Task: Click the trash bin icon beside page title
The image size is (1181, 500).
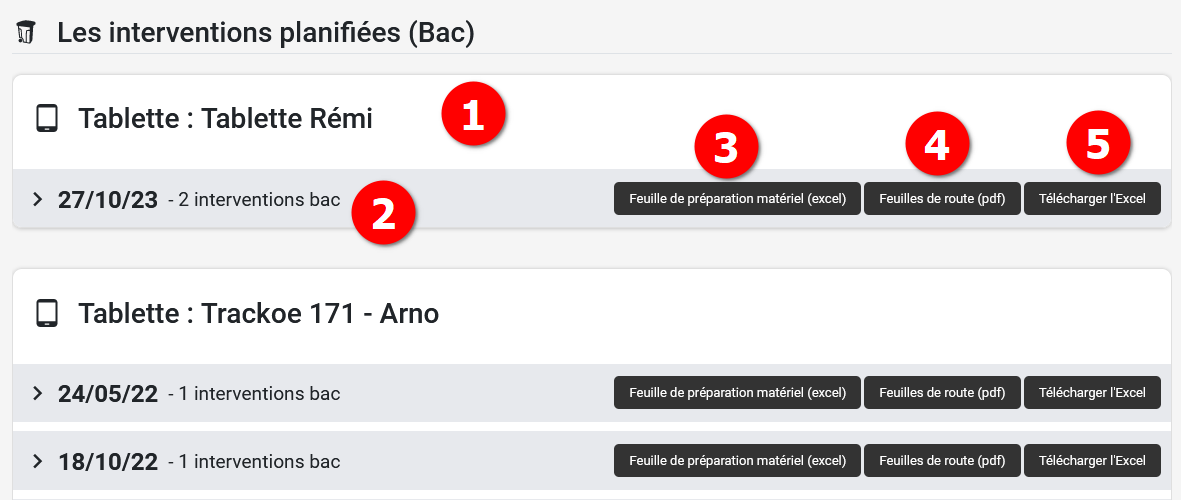Action: point(28,33)
